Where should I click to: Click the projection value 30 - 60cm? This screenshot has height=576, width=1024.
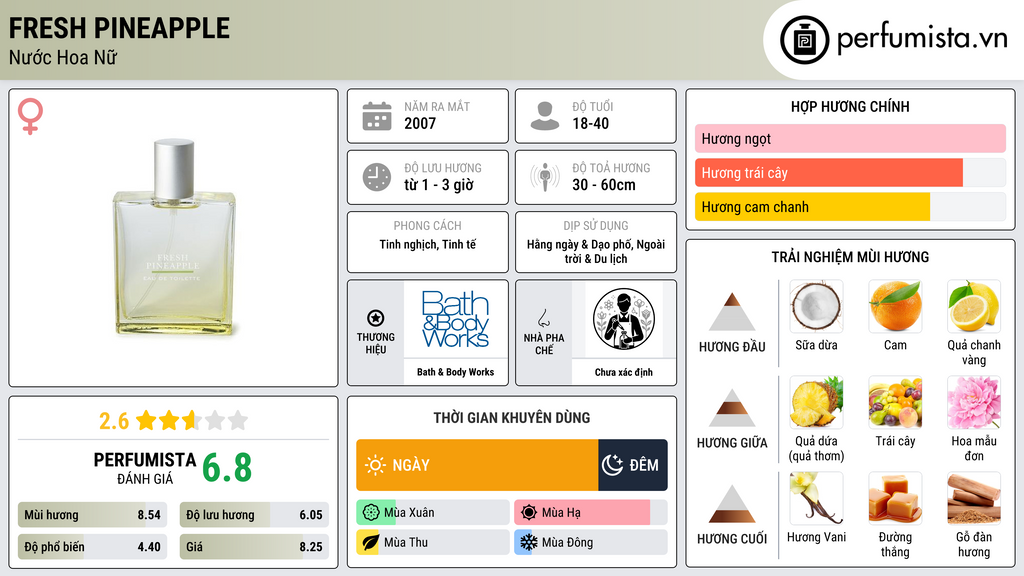click(604, 185)
